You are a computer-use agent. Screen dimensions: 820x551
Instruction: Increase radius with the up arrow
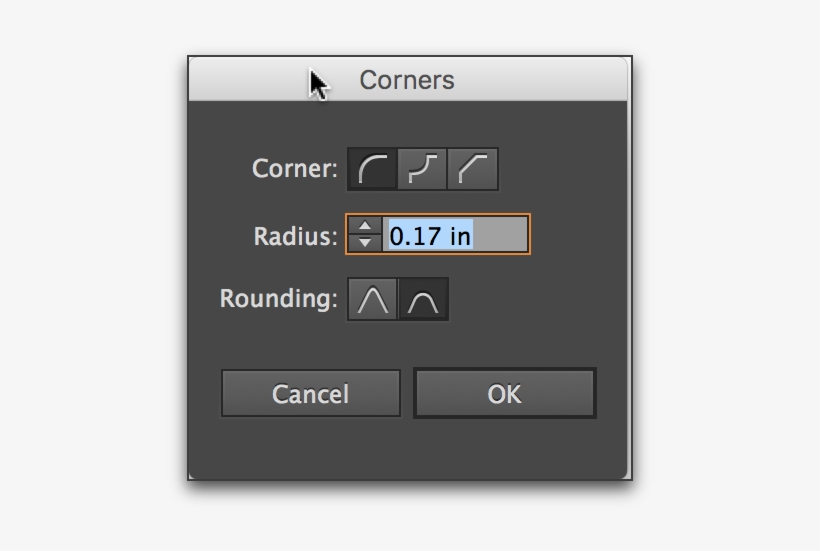(366, 227)
